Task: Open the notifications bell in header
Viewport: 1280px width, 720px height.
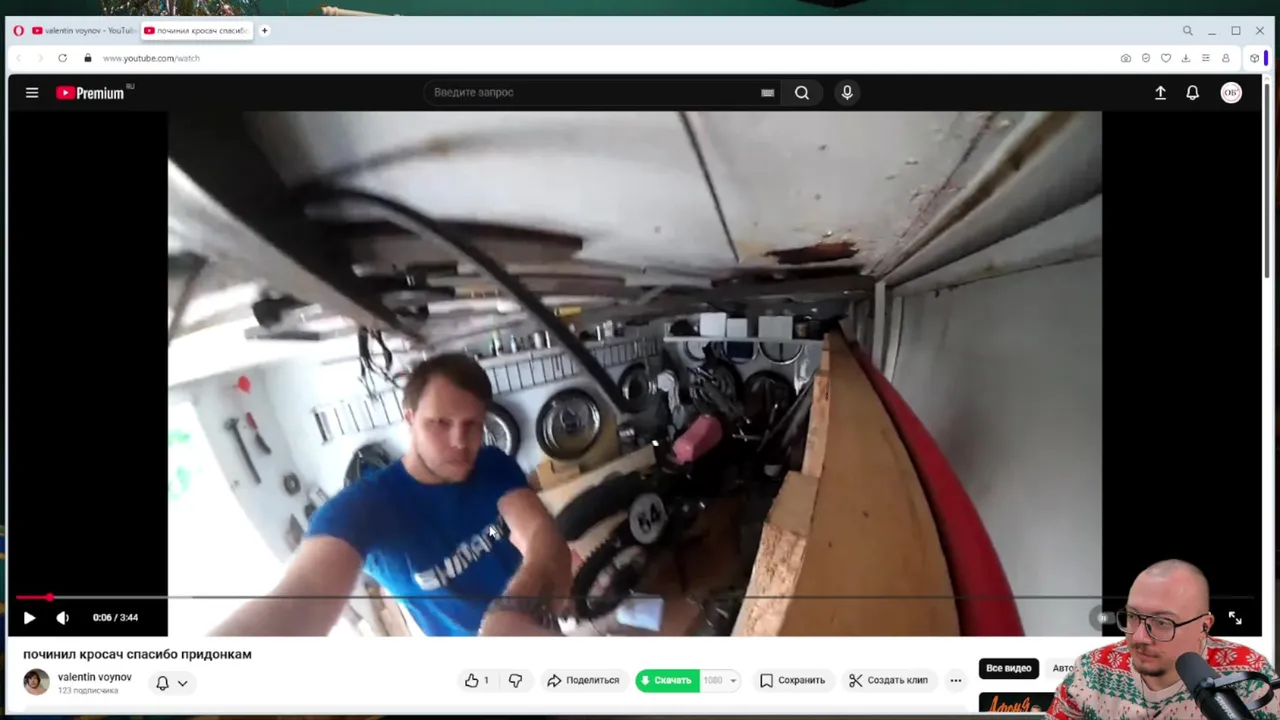Action: click(x=1192, y=93)
